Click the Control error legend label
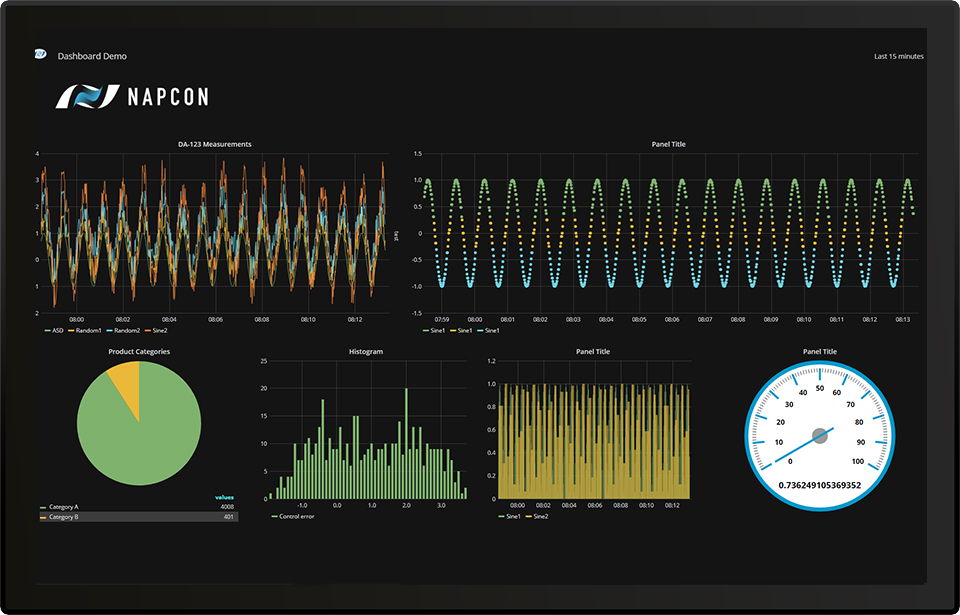 click(x=295, y=516)
